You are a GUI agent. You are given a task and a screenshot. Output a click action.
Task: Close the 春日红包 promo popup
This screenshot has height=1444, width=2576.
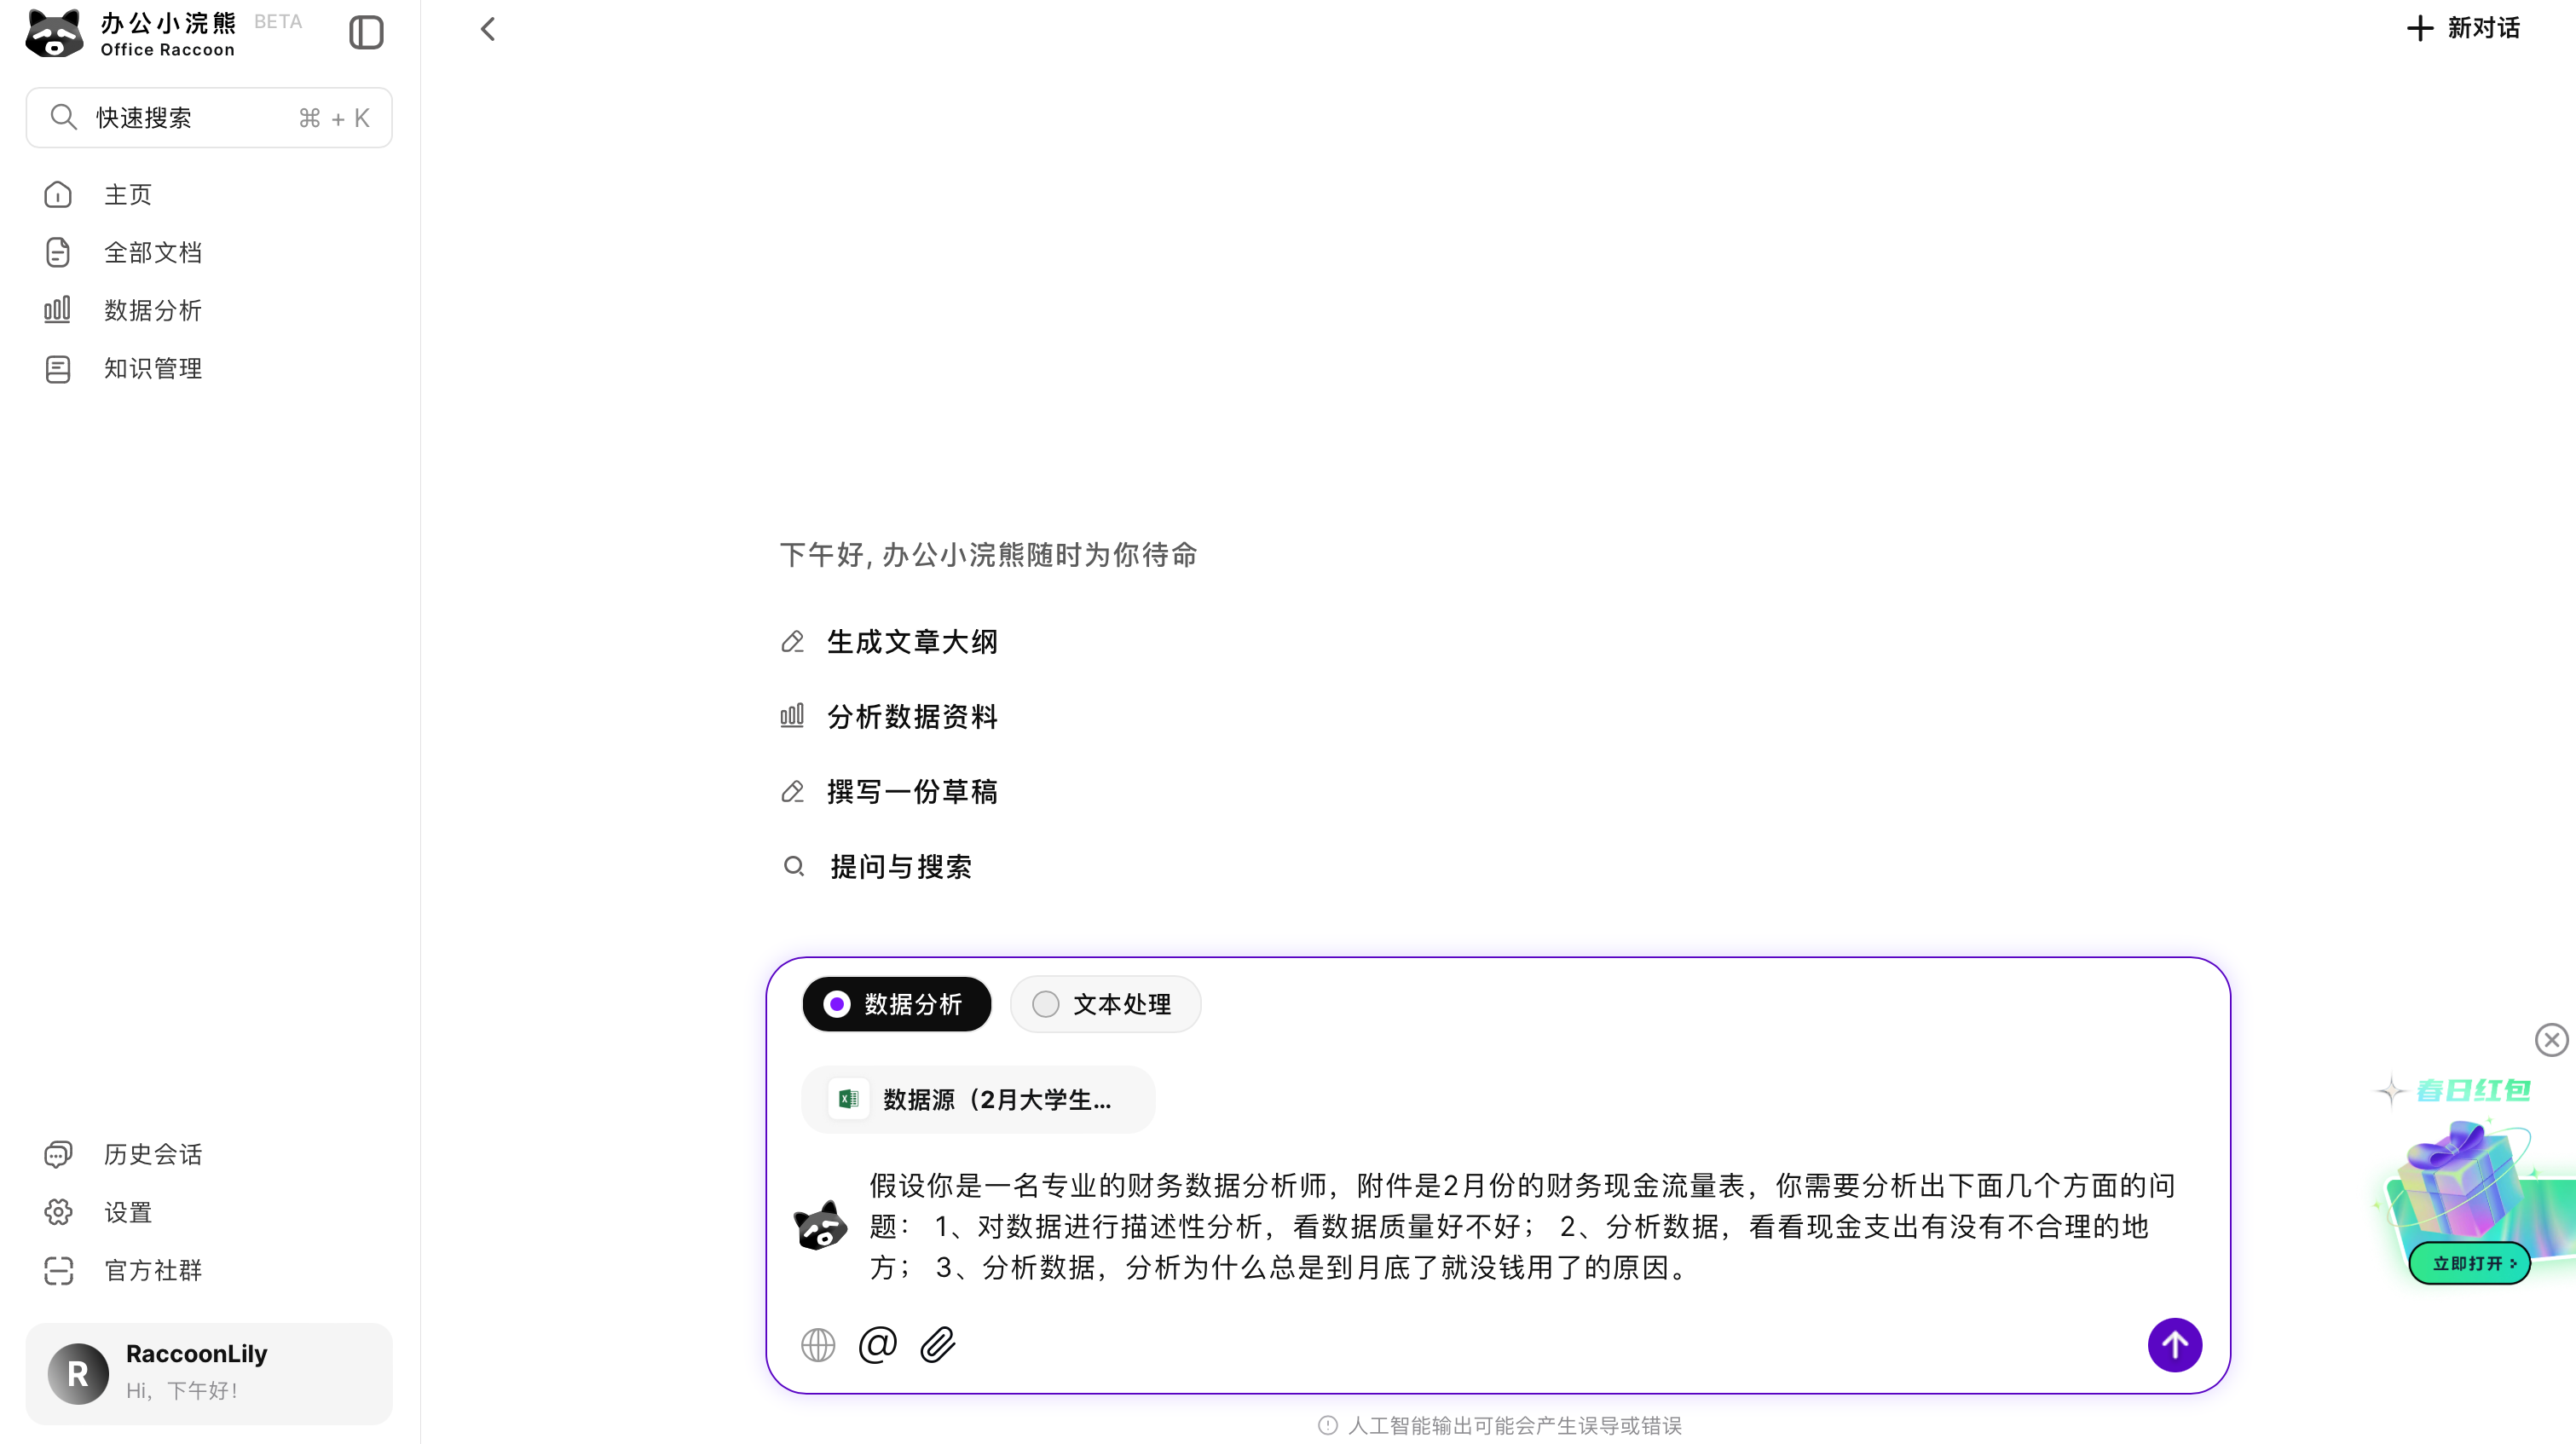(x=2551, y=1040)
